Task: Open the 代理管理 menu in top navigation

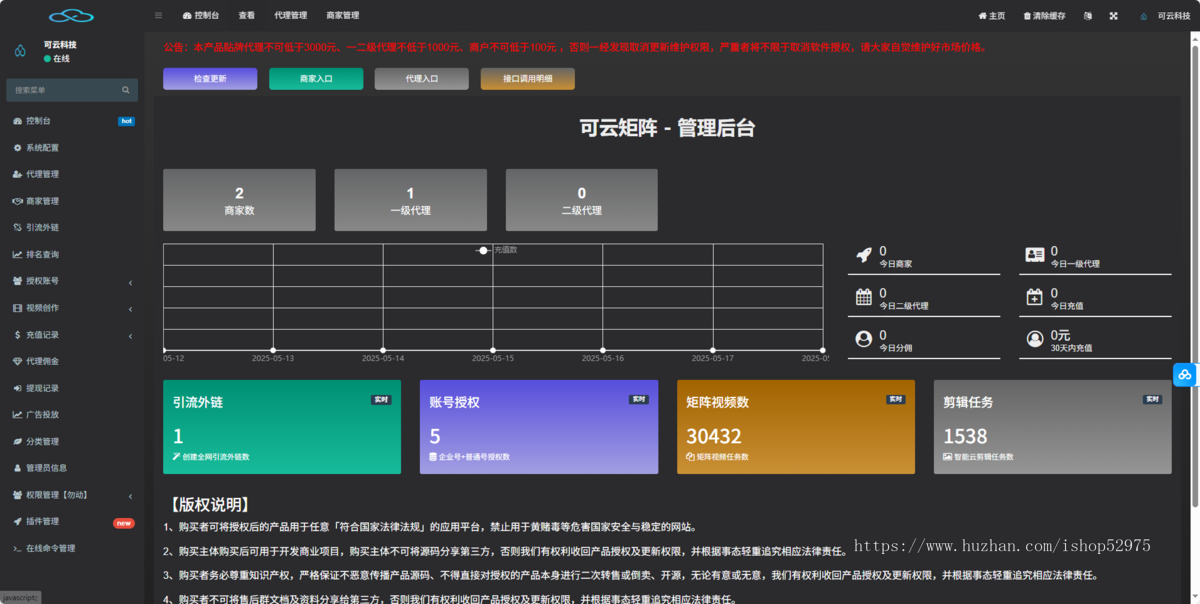Action: click(291, 16)
